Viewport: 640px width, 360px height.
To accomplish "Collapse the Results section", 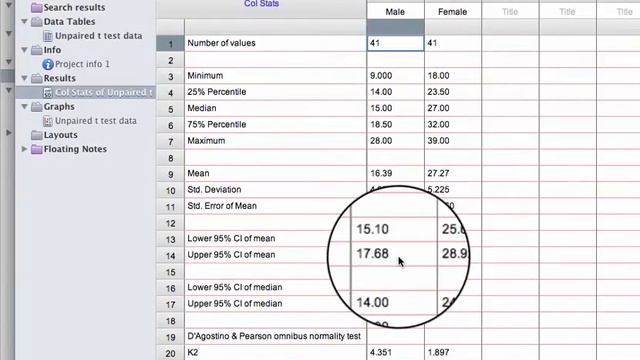I will [24, 78].
